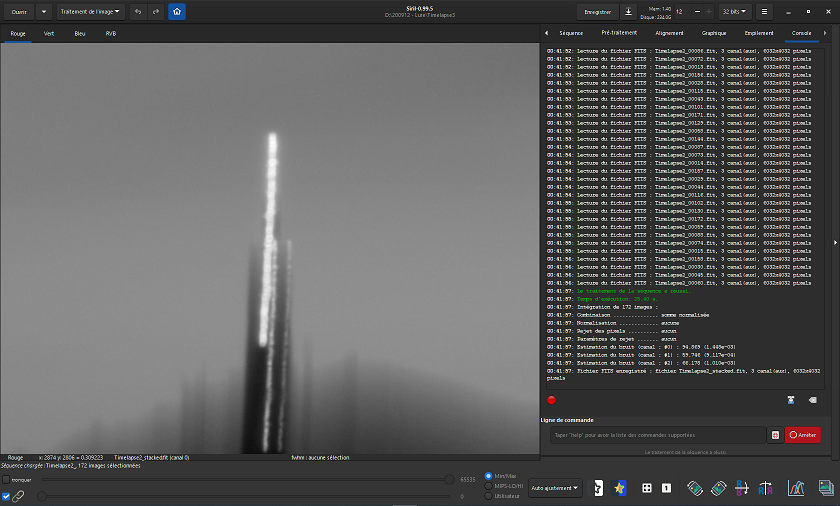Enable the 'tronquer' checkbox
The image size is (840, 506).
(x=6, y=480)
